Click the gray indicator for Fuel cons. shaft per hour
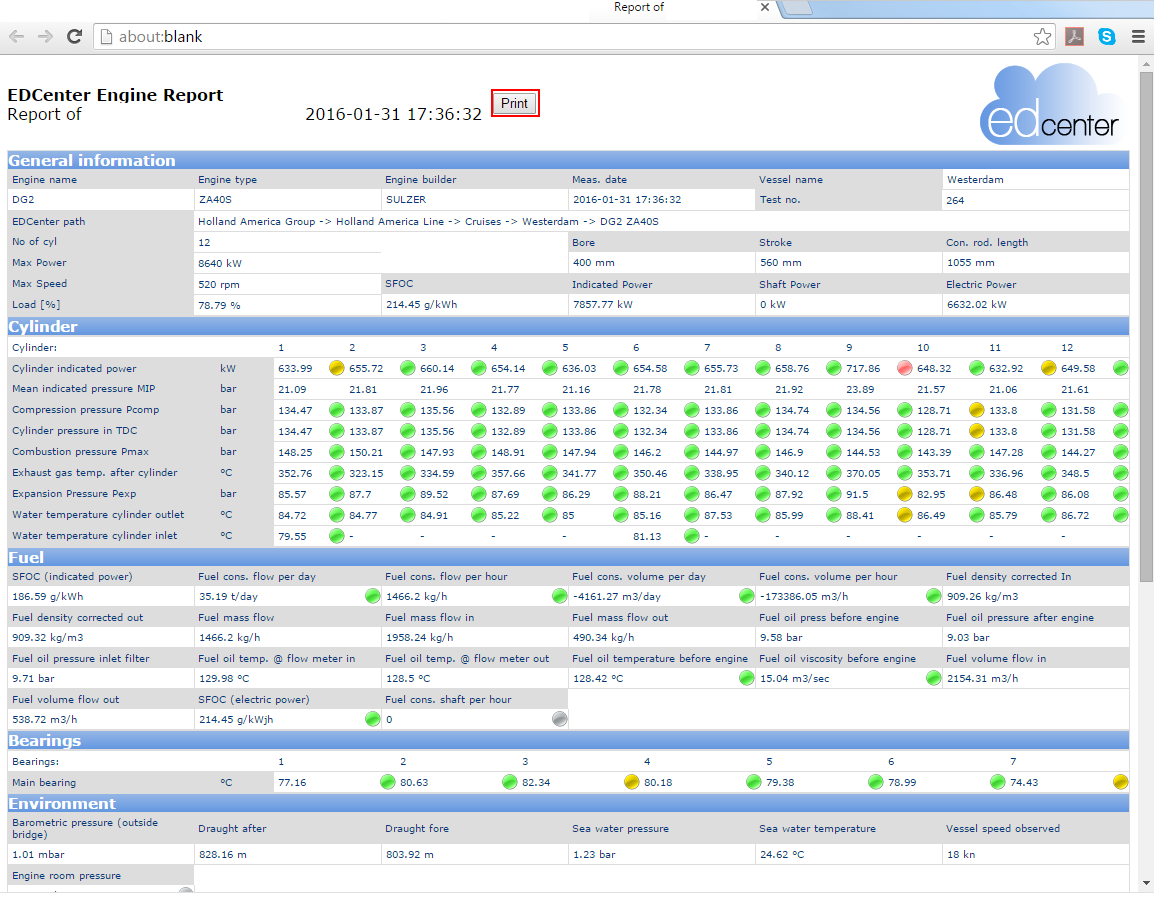1157x900 pixels. [560, 719]
